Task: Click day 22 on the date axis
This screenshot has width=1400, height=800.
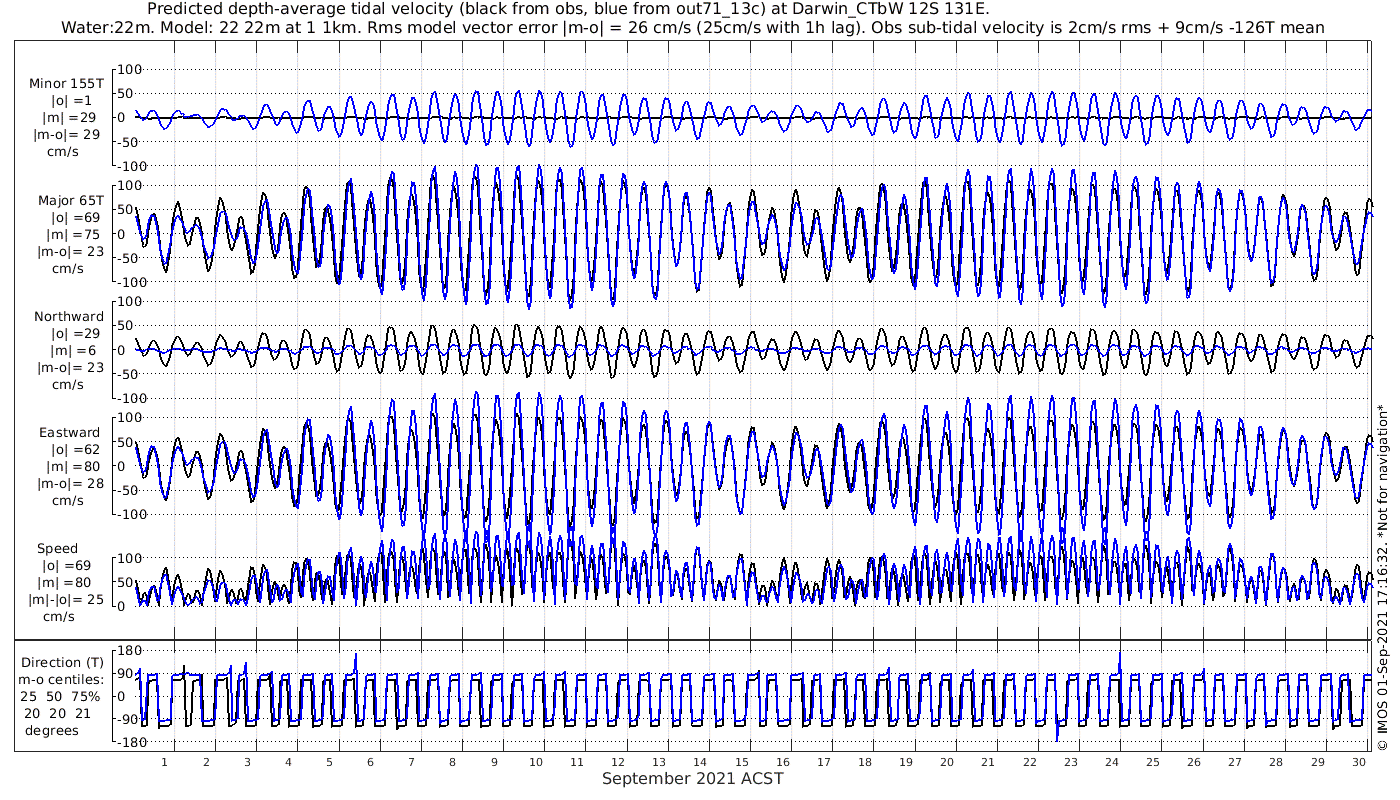Action: 1030,762
